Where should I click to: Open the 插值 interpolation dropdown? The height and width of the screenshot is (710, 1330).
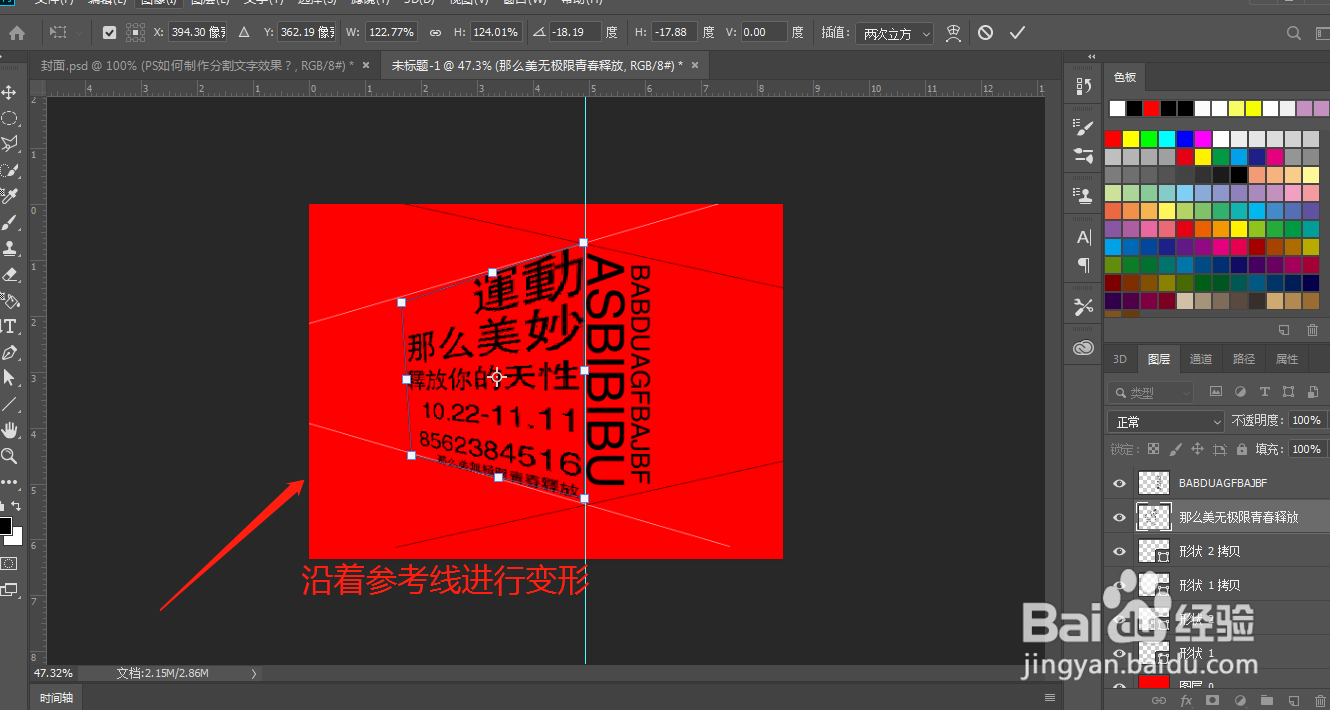[x=894, y=33]
